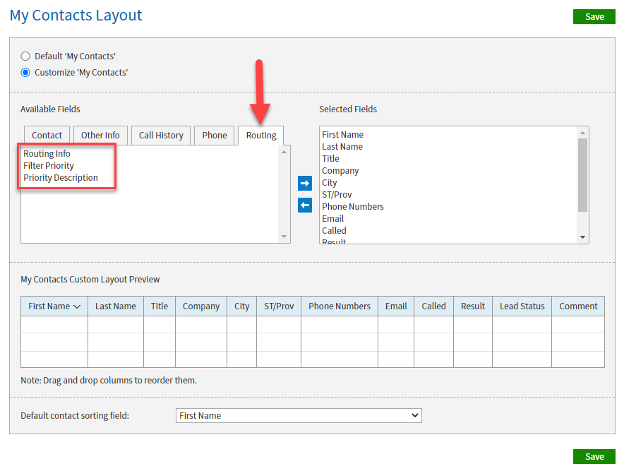Select Priority Description in Available Fields

60,177
